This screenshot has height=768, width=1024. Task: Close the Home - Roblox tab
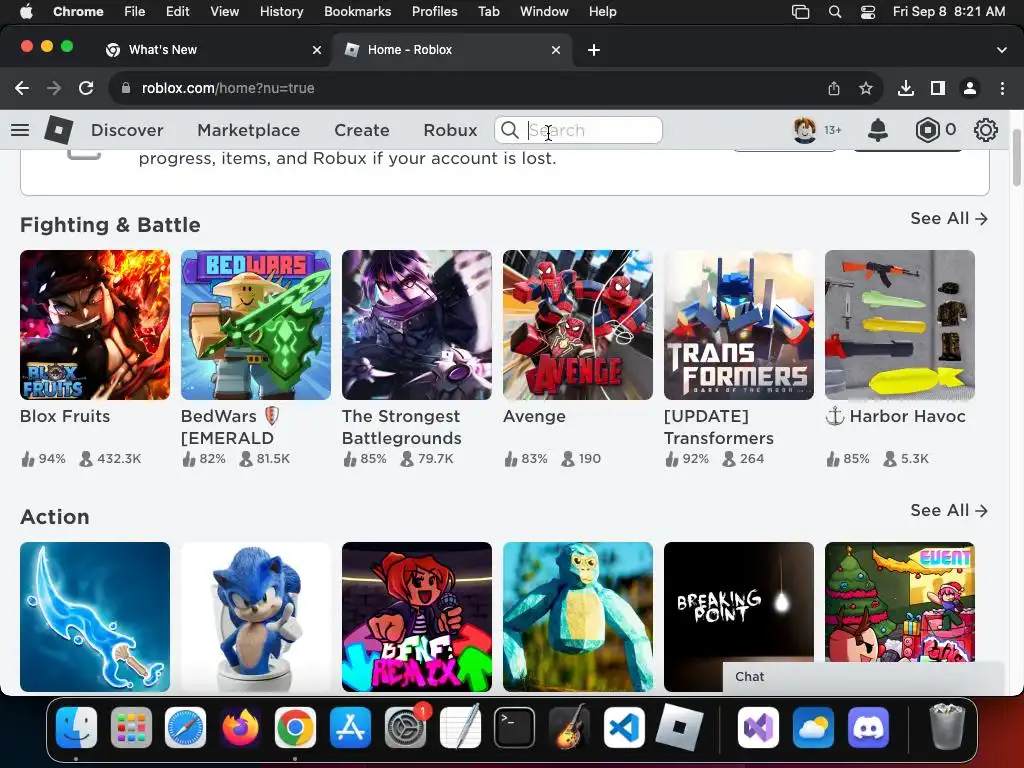[556, 50]
